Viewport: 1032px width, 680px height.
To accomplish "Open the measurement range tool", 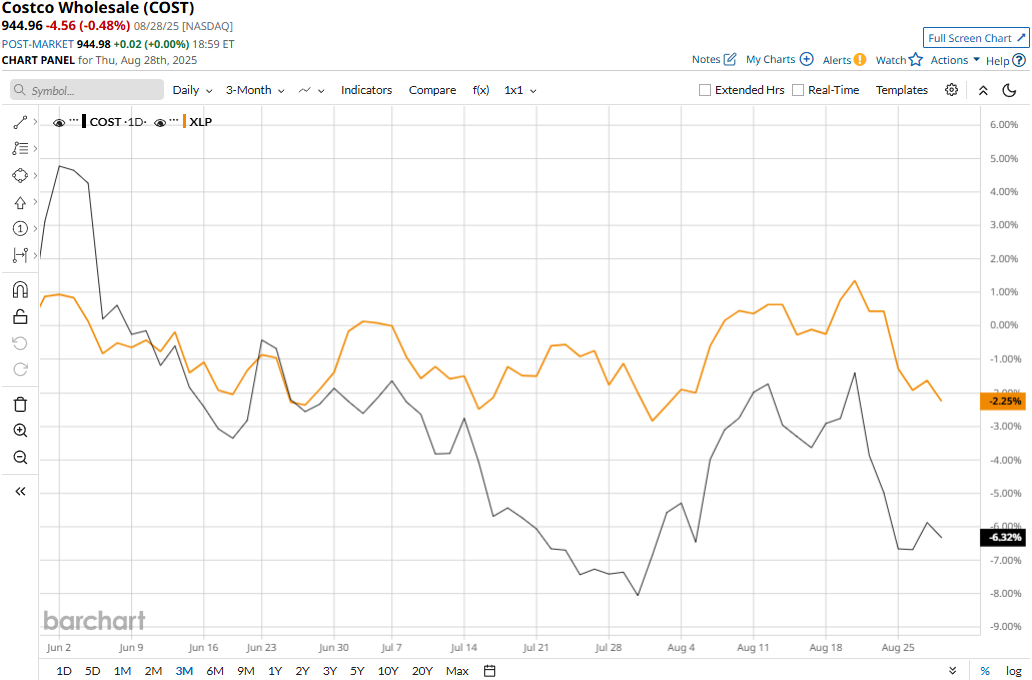I will tap(20, 255).
